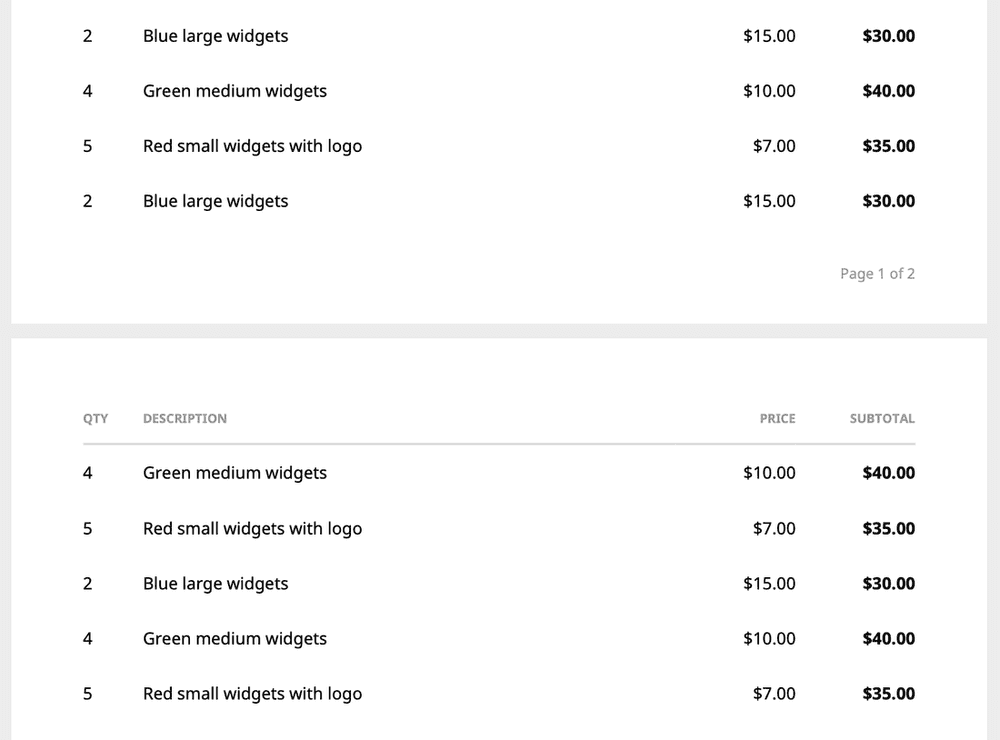Click quantity 5 on page one
Screen dimensions: 1000x740
87,146
